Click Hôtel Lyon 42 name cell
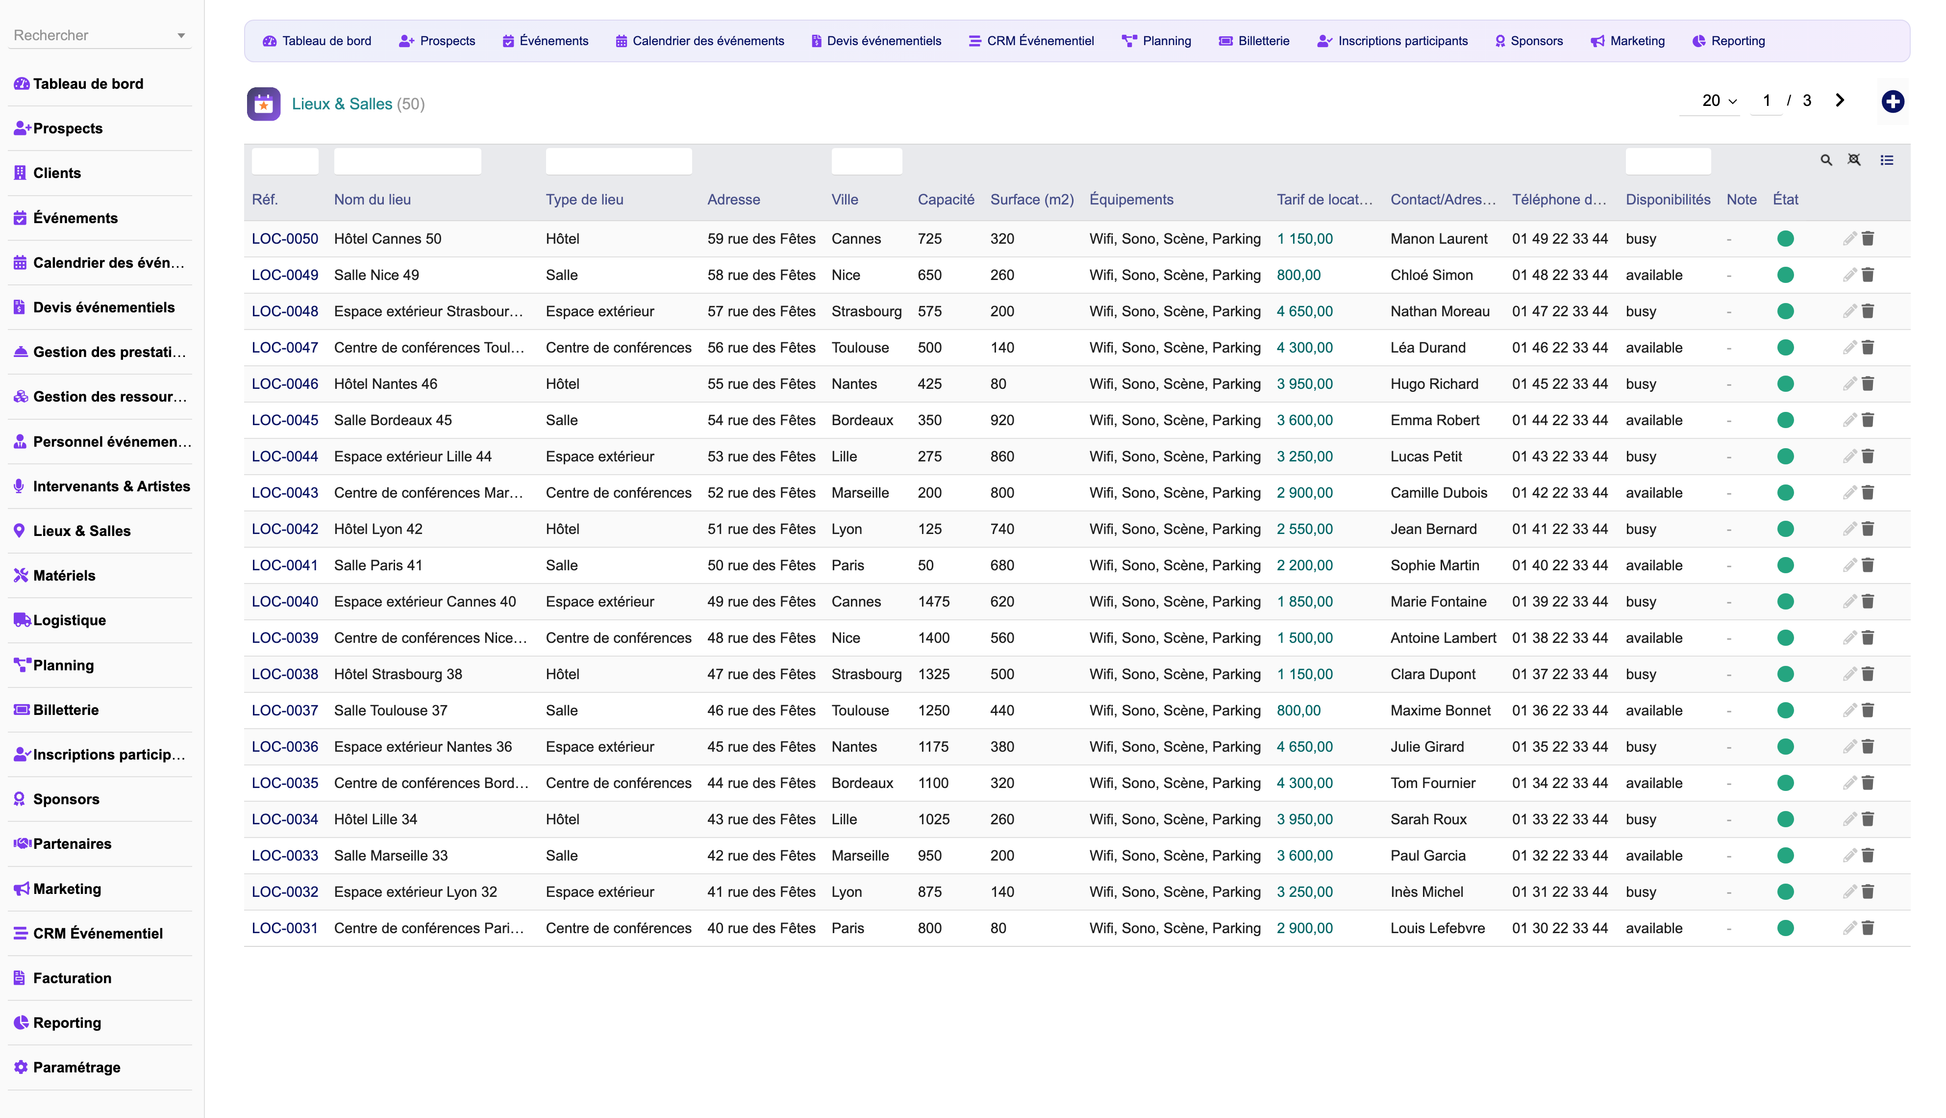The image size is (1946, 1118). (x=378, y=529)
